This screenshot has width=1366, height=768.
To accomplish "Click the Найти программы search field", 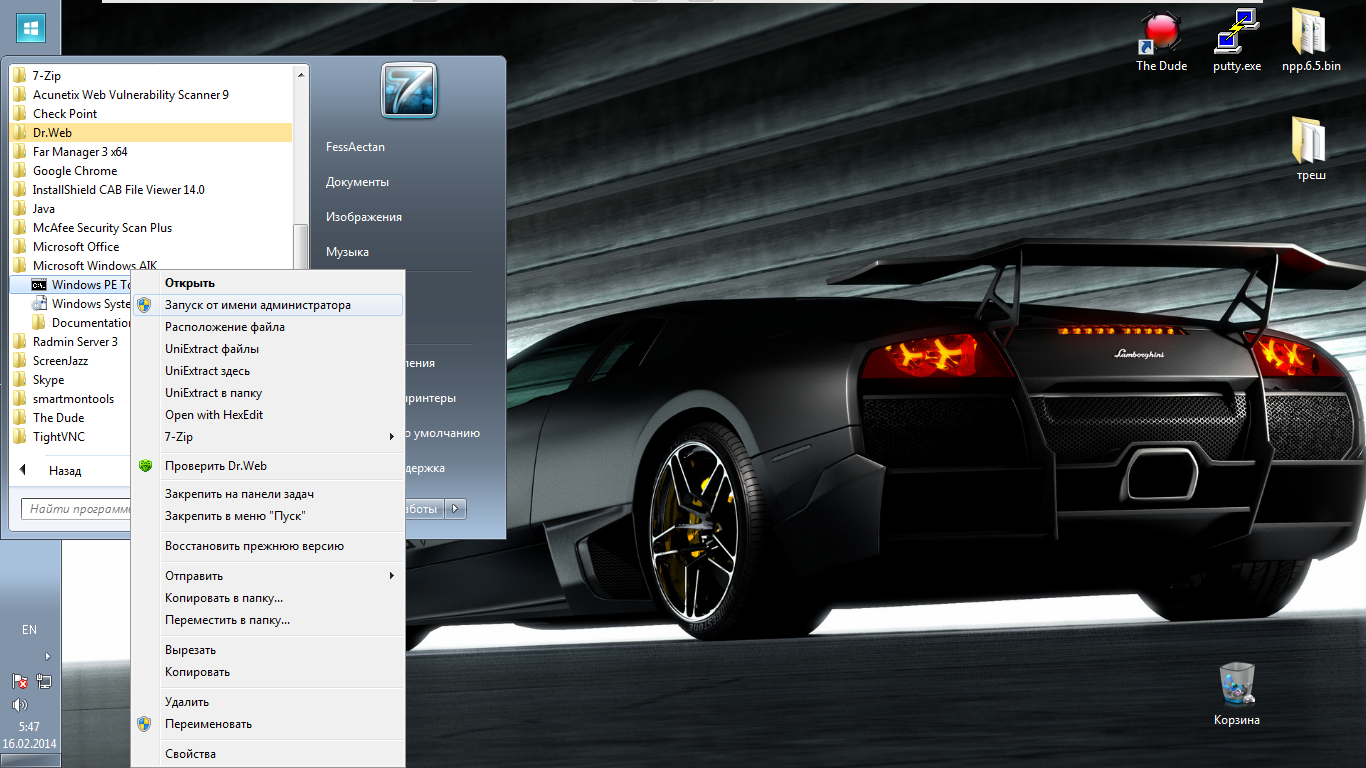I will pyautogui.click(x=77, y=509).
